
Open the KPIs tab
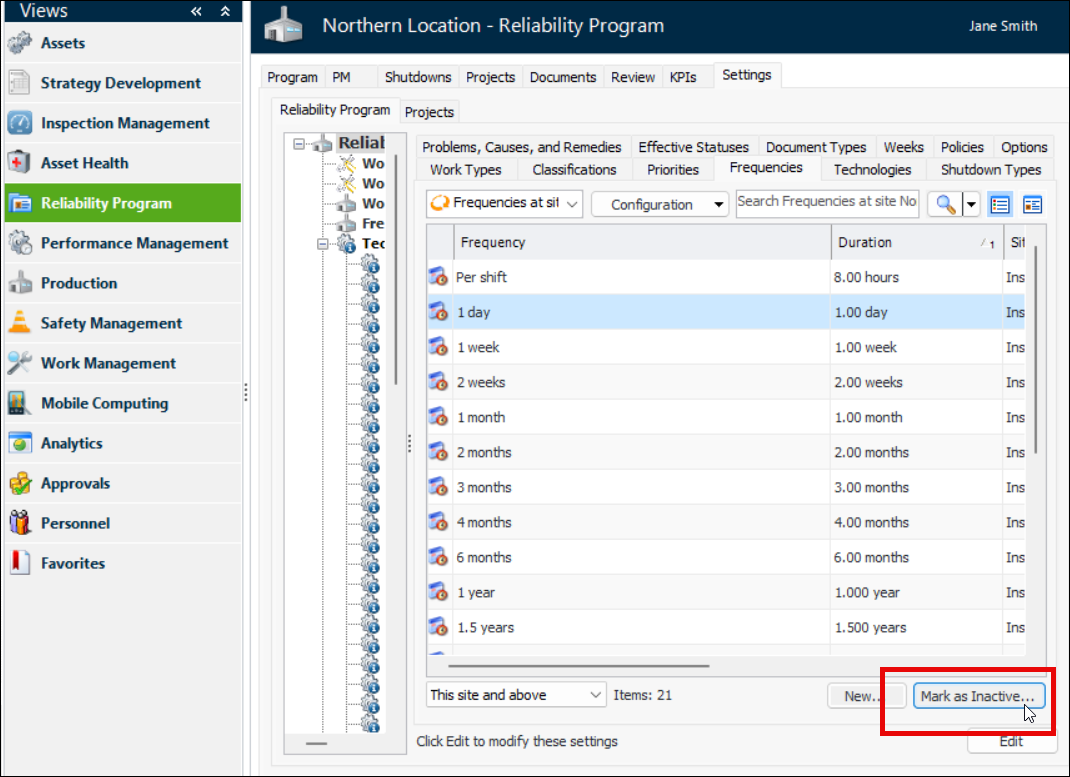coord(685,77)
